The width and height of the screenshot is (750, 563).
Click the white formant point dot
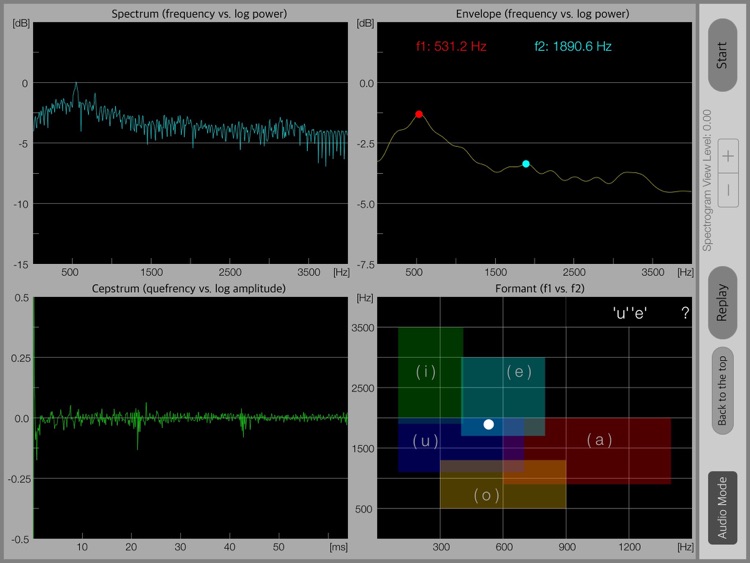[x=488, y=424]
